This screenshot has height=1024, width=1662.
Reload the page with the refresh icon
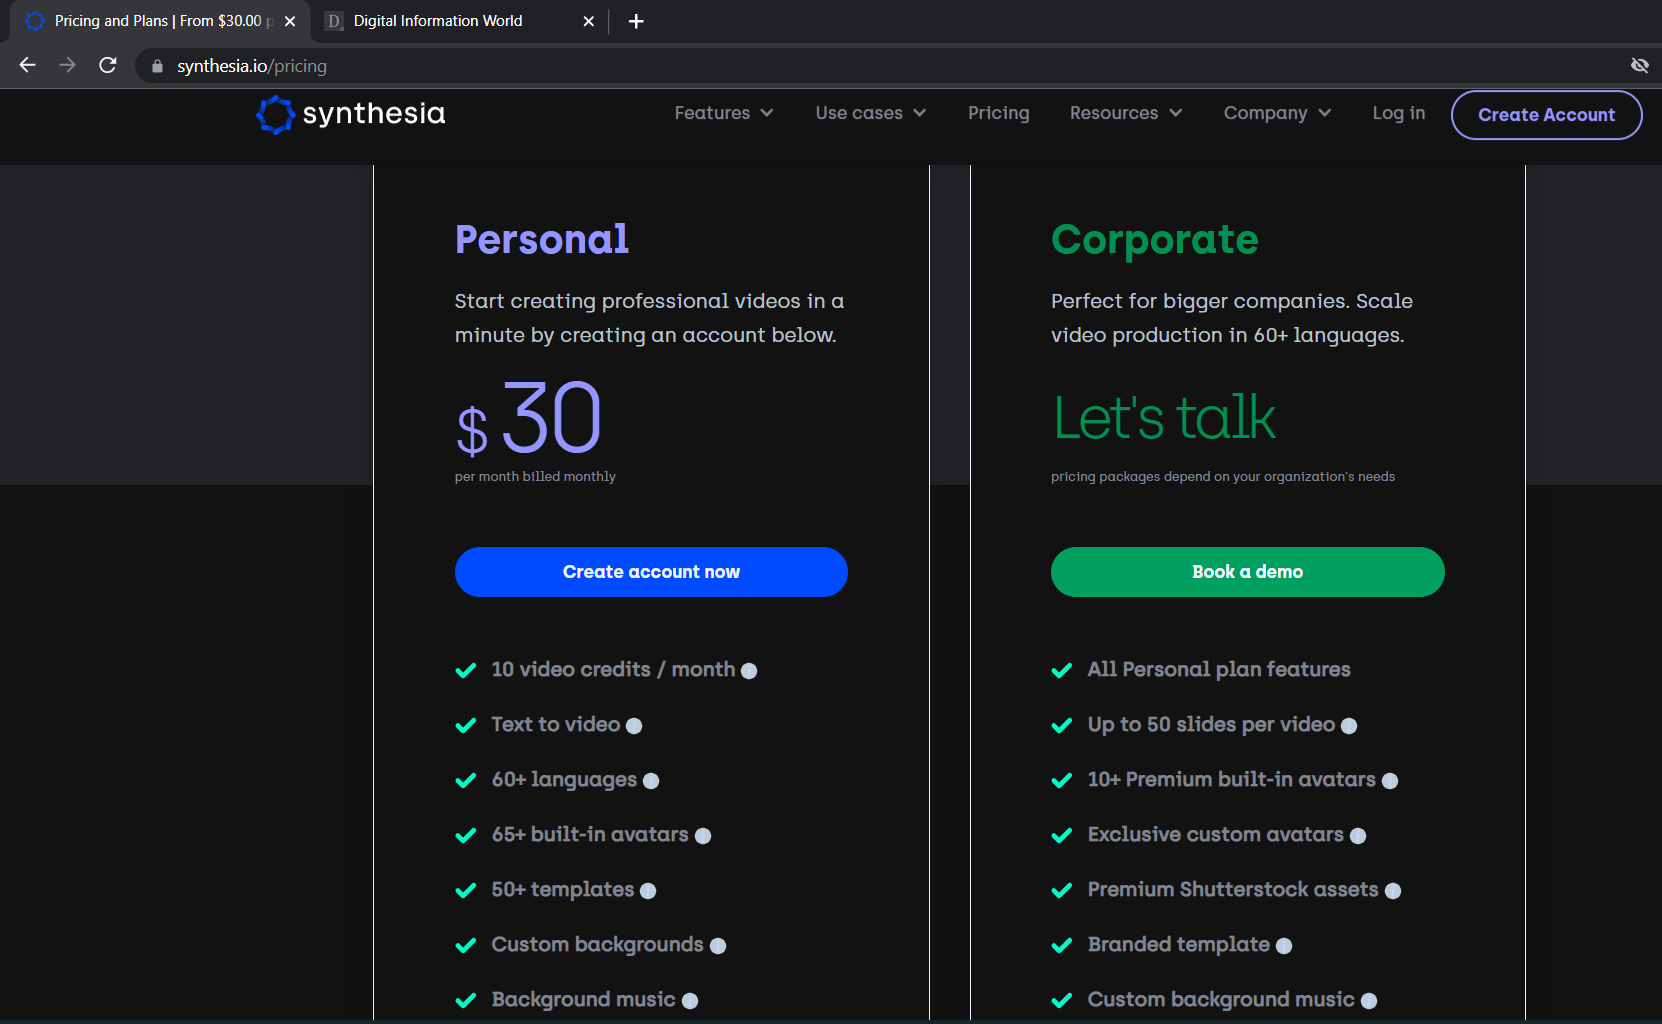click(x=108, y=65)
